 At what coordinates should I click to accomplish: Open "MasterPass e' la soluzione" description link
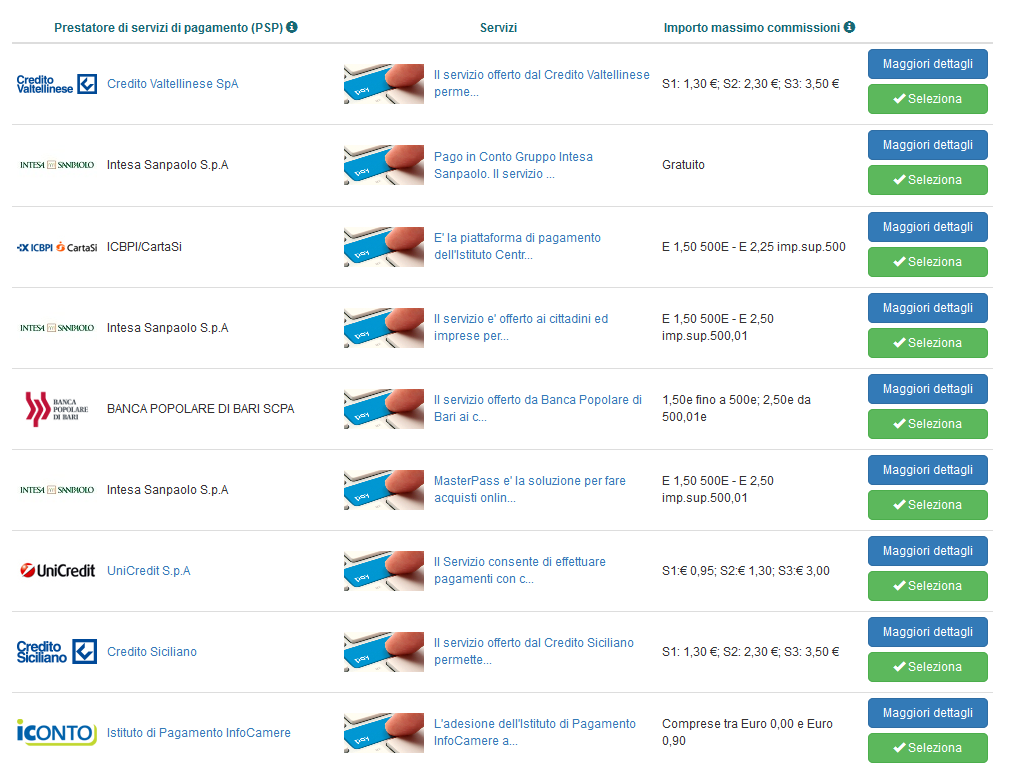(x=530, y=490)
